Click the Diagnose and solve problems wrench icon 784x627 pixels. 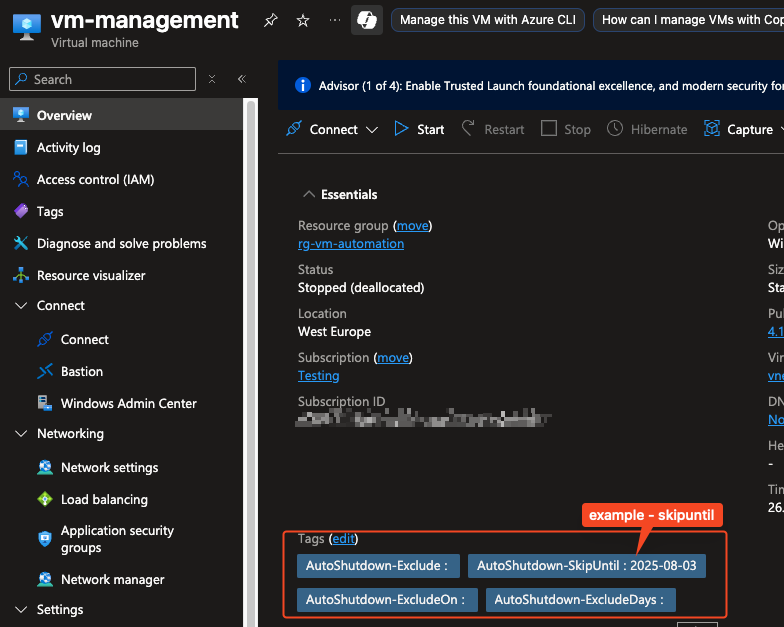point(20,243)
